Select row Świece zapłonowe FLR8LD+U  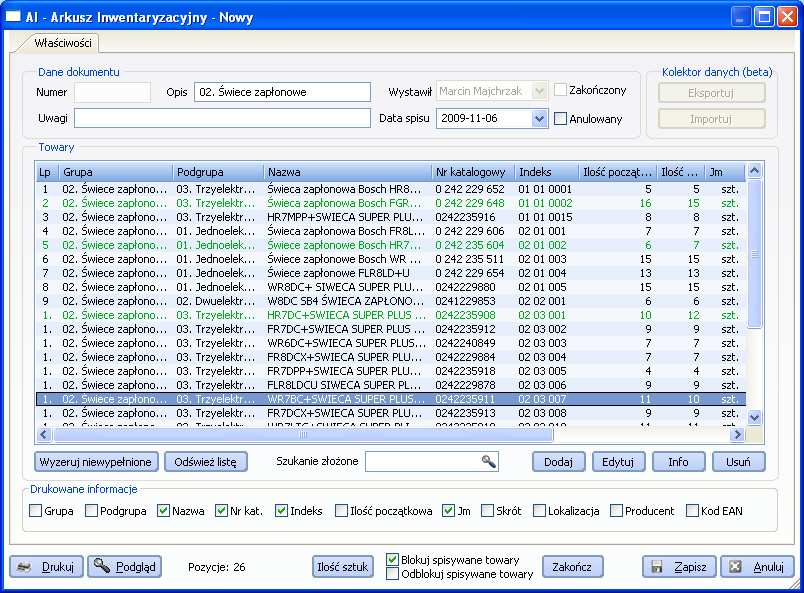pos(391,273)
